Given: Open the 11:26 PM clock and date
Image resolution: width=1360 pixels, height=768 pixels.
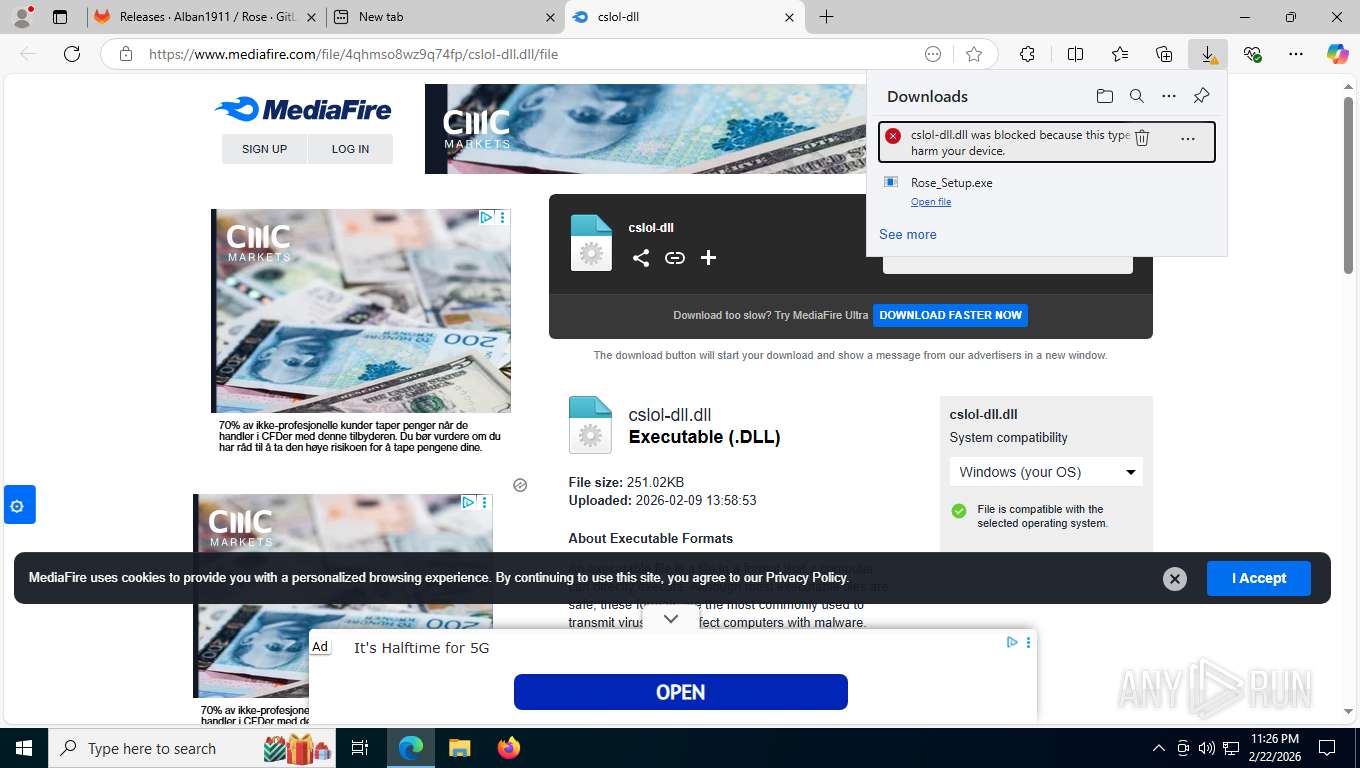Looking at the screenshot, I should 1274,748.
